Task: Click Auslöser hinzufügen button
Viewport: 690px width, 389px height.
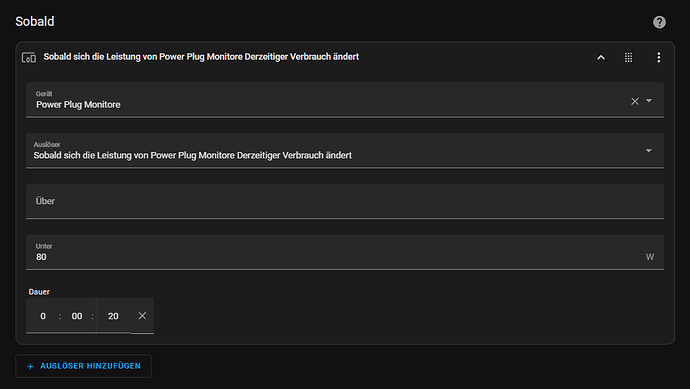Action: (x=84, y=366)
